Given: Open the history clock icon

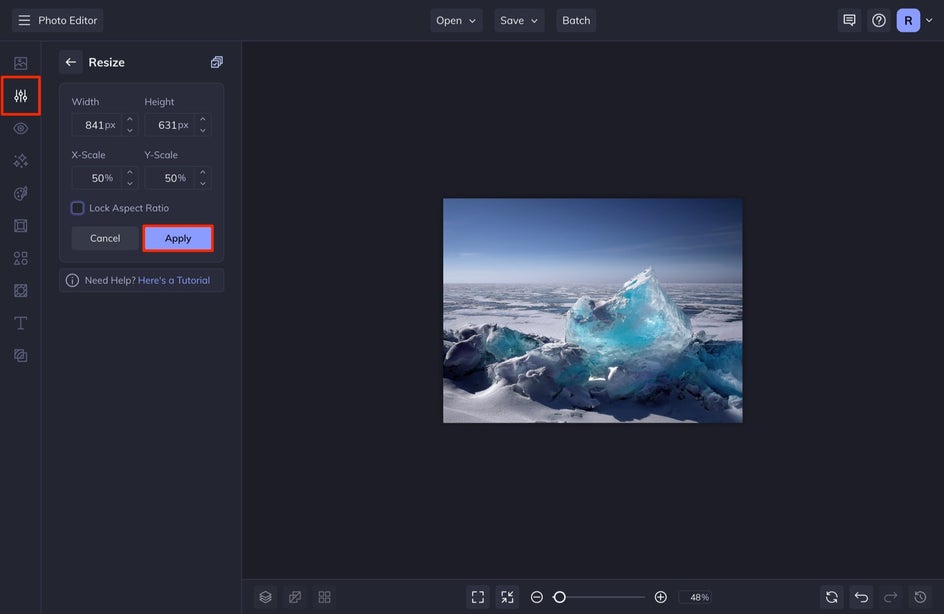Looking at the screenshot, I should click(x=920, y=597).
